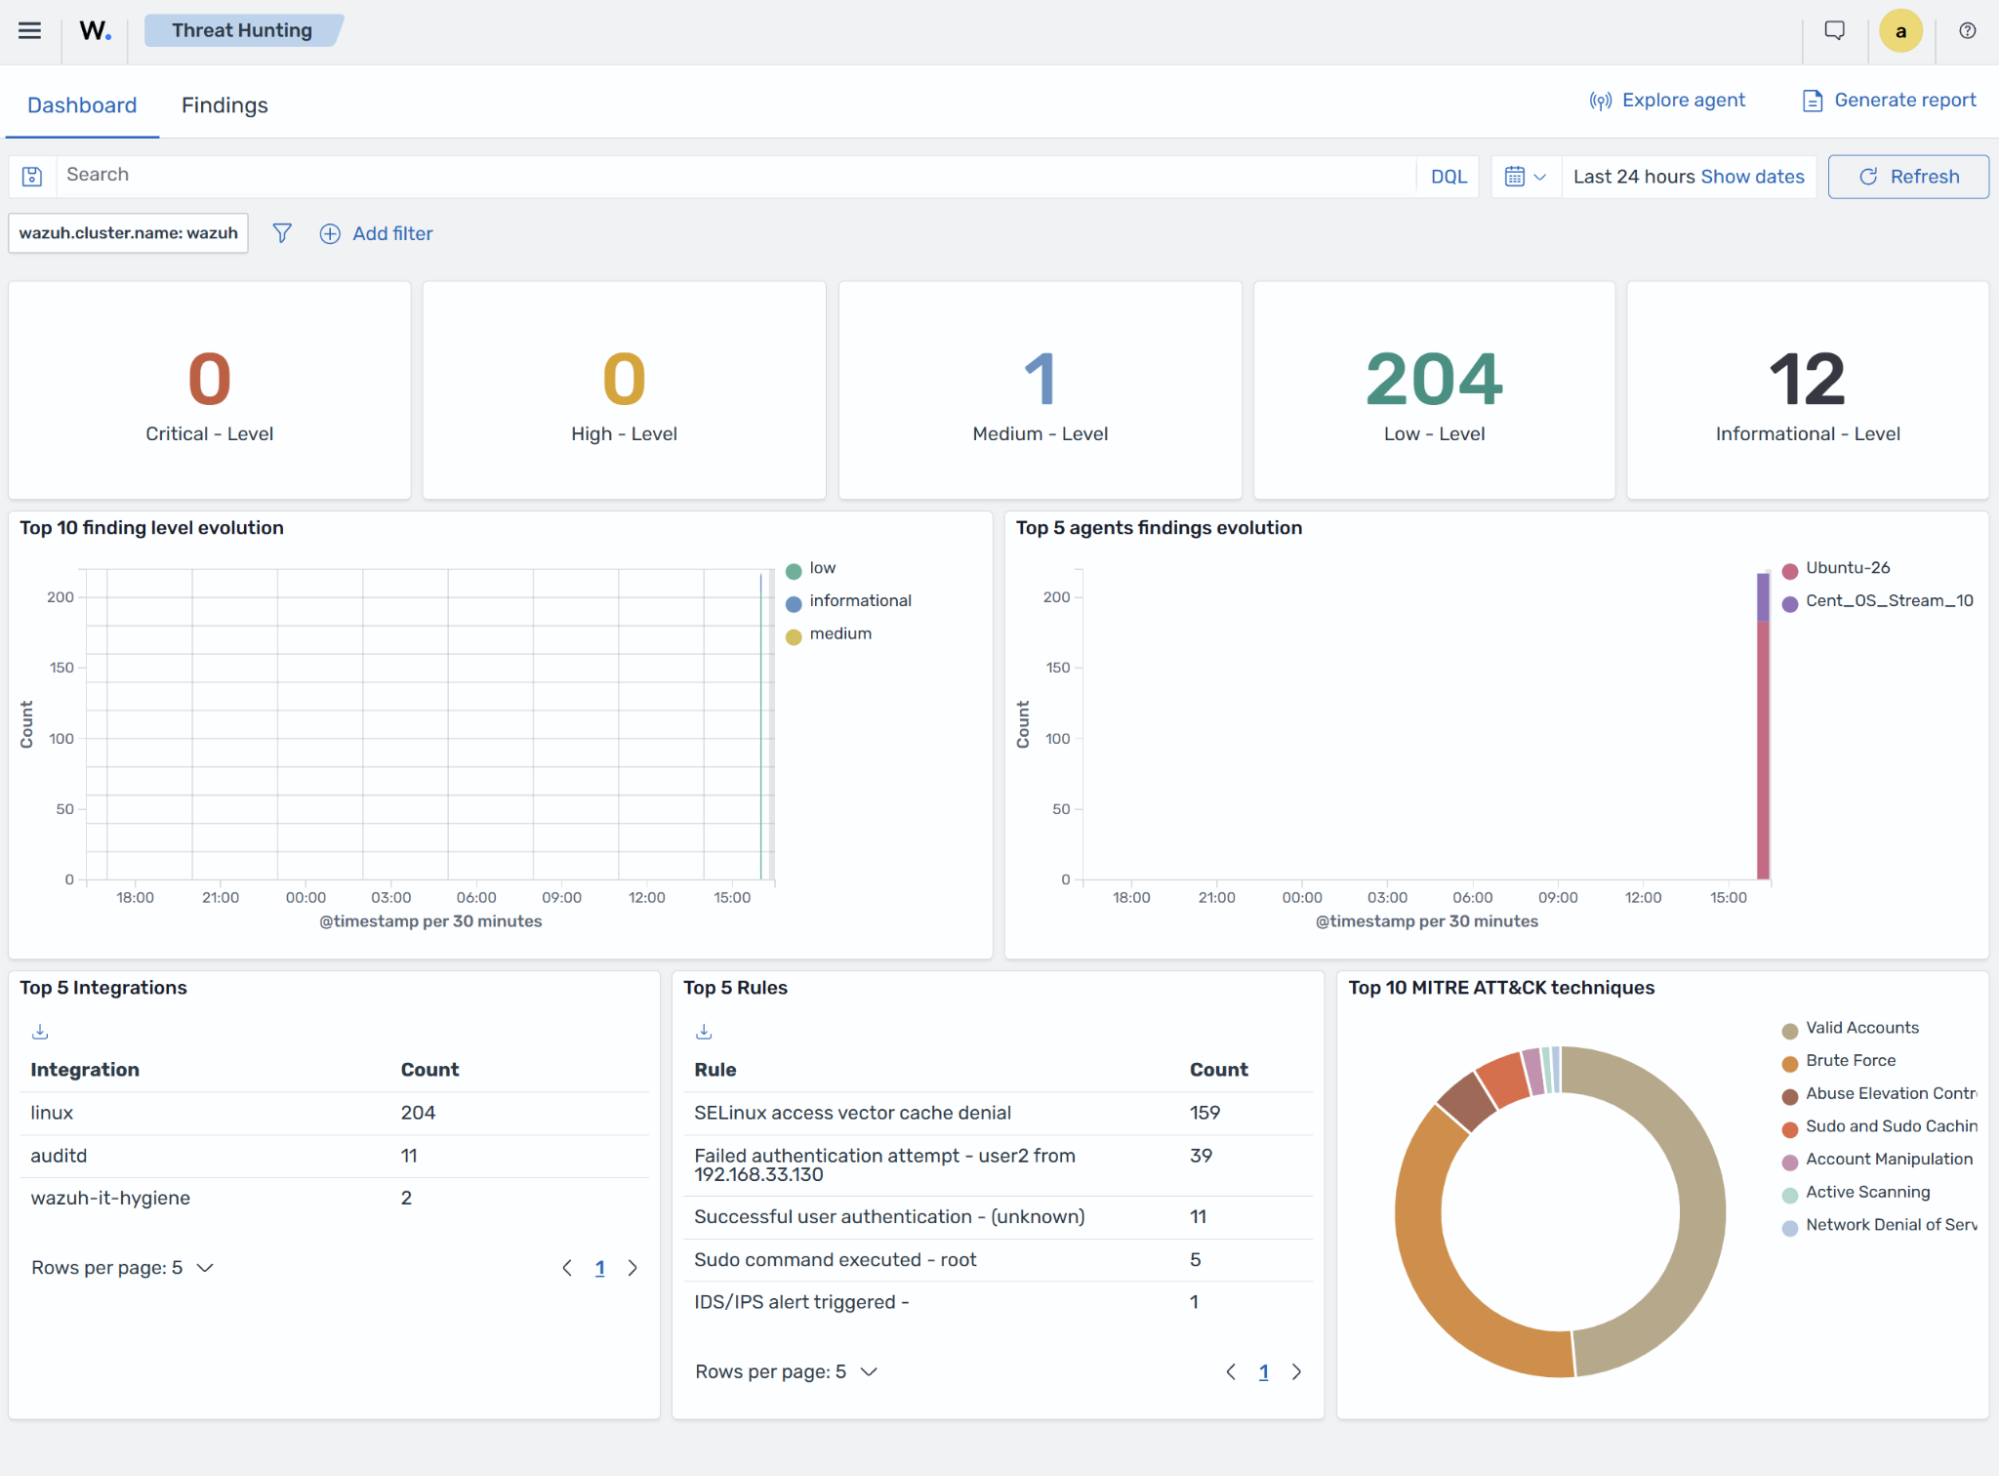
Task: Open the user avatar 'a' menu
Action: [1900, 31]
